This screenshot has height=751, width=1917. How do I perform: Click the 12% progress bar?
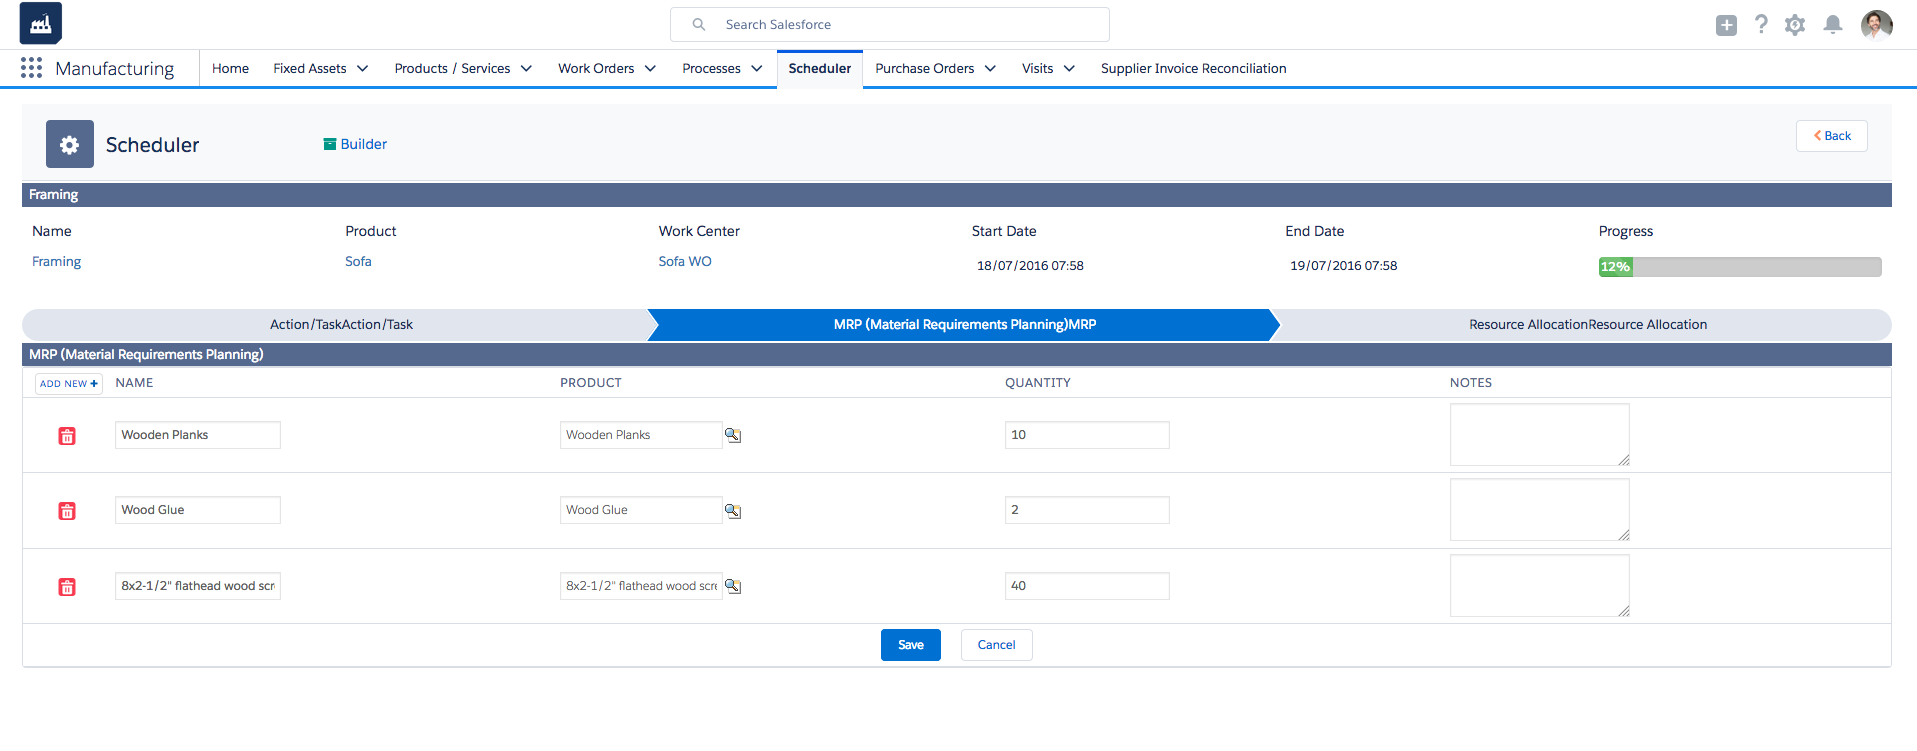pyautogui.click(x=1740, y=267)
